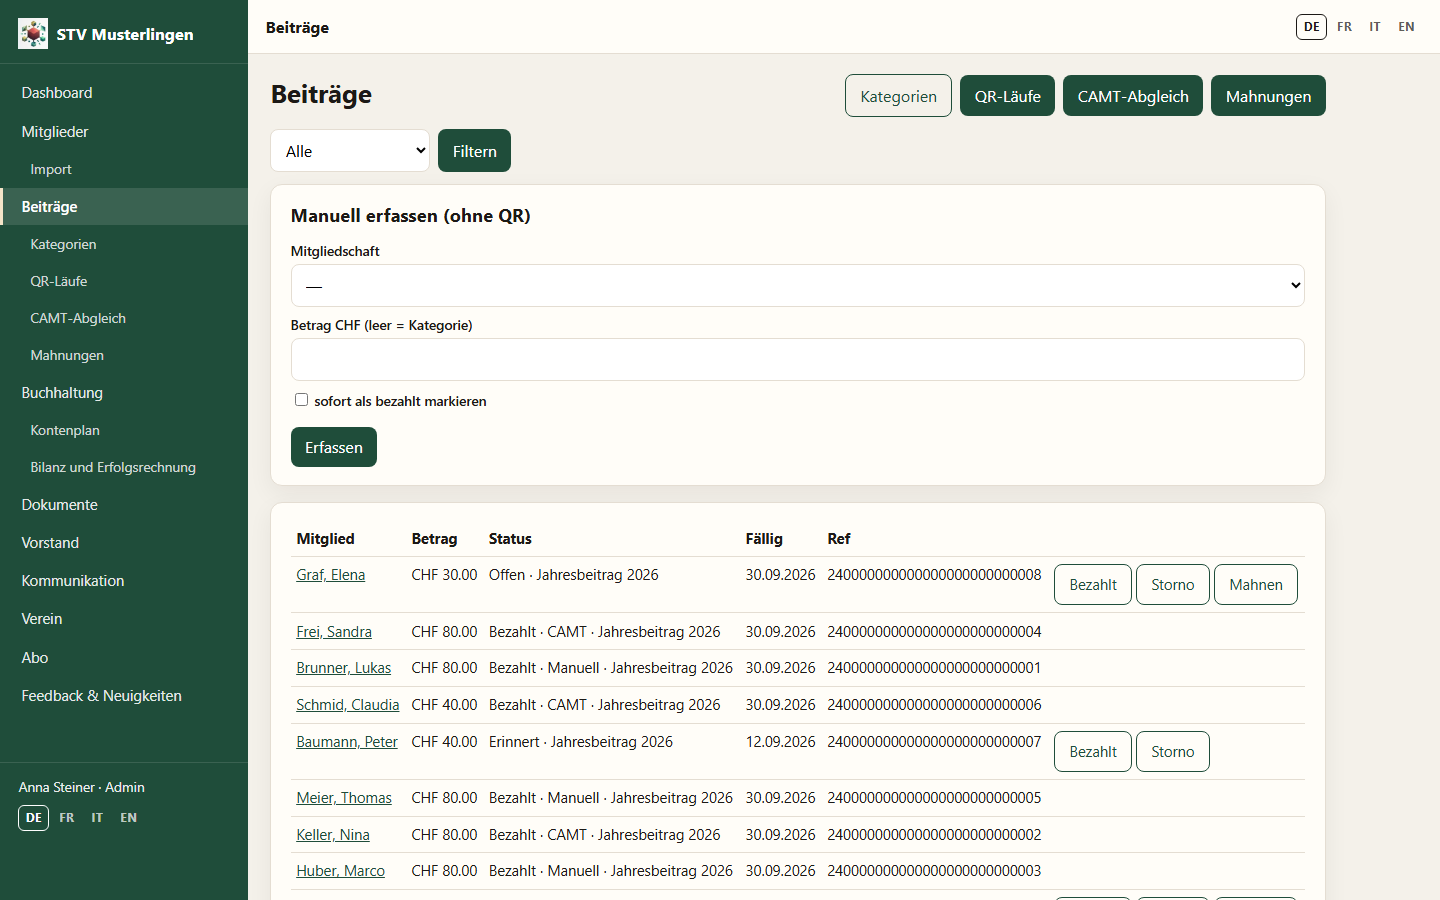Open the Alle status filter dropdown
The width and height of the screenshot is (1440, 900).
pyautogui.click(x=350, y=151)
